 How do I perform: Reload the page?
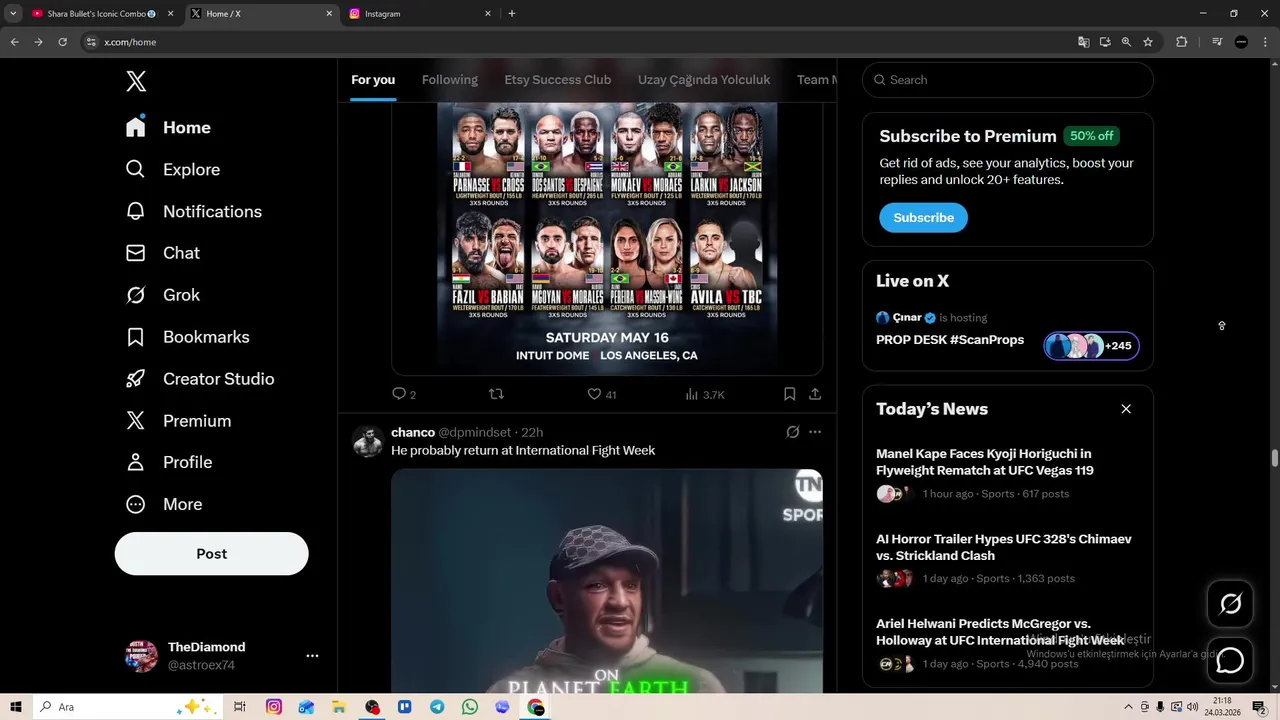coord(62,42)
